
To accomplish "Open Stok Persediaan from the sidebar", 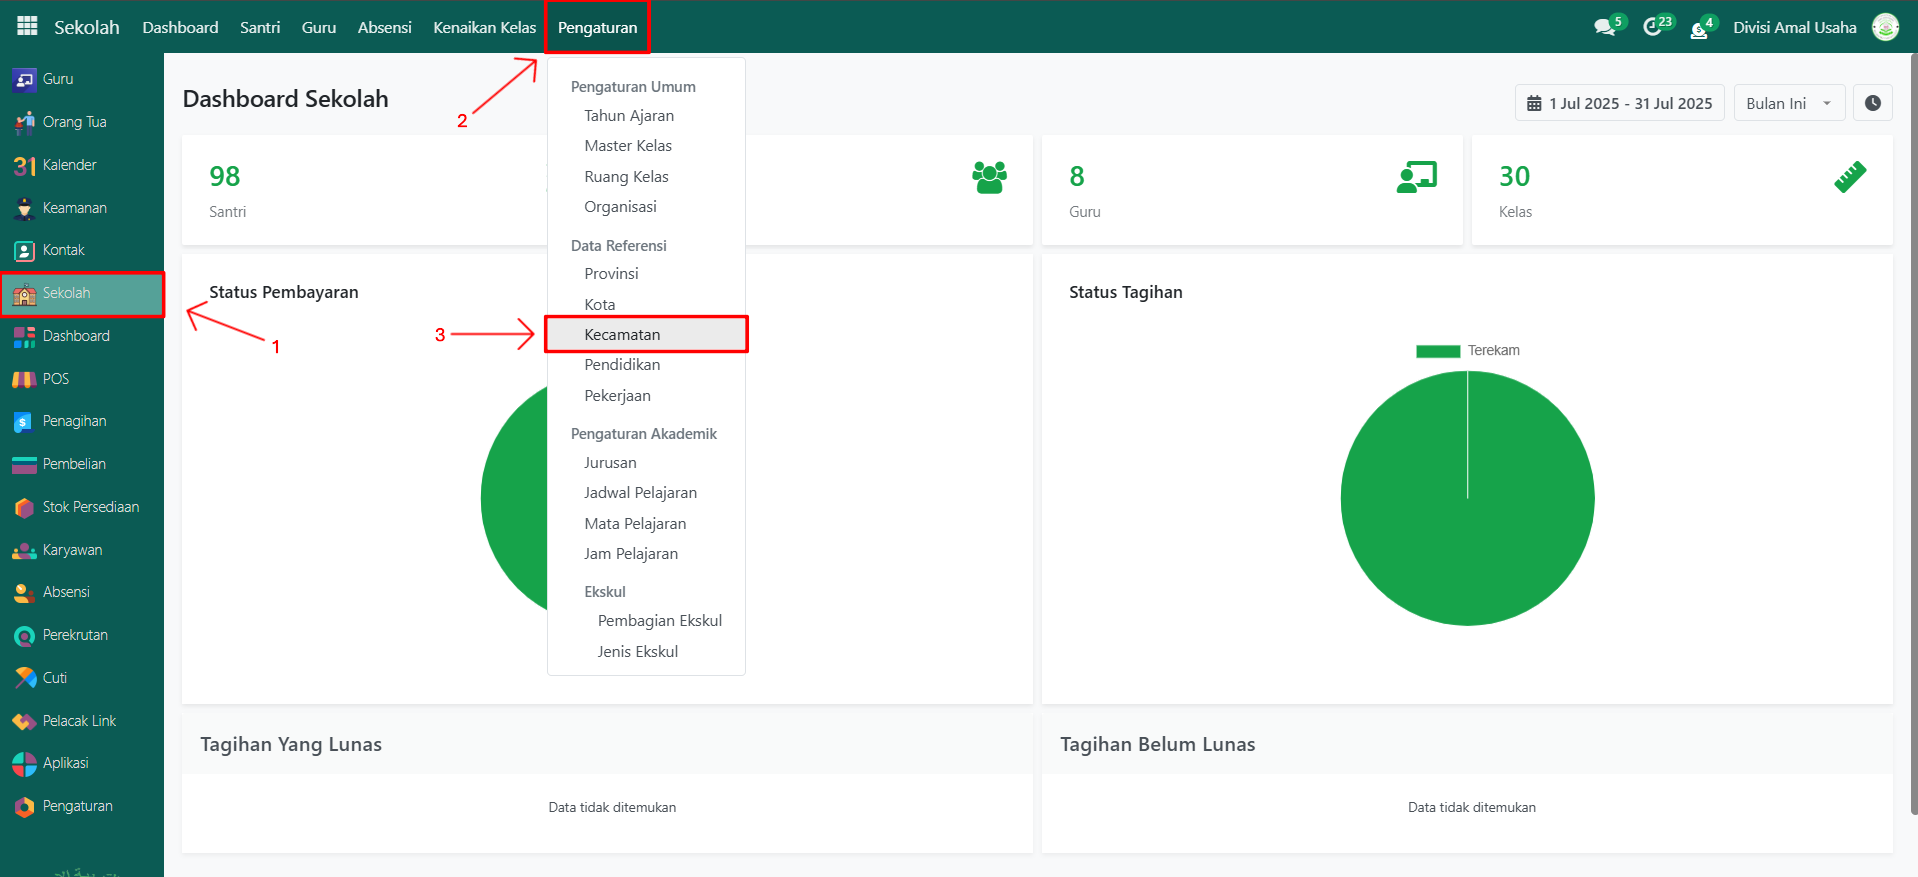I will point(90,507).
